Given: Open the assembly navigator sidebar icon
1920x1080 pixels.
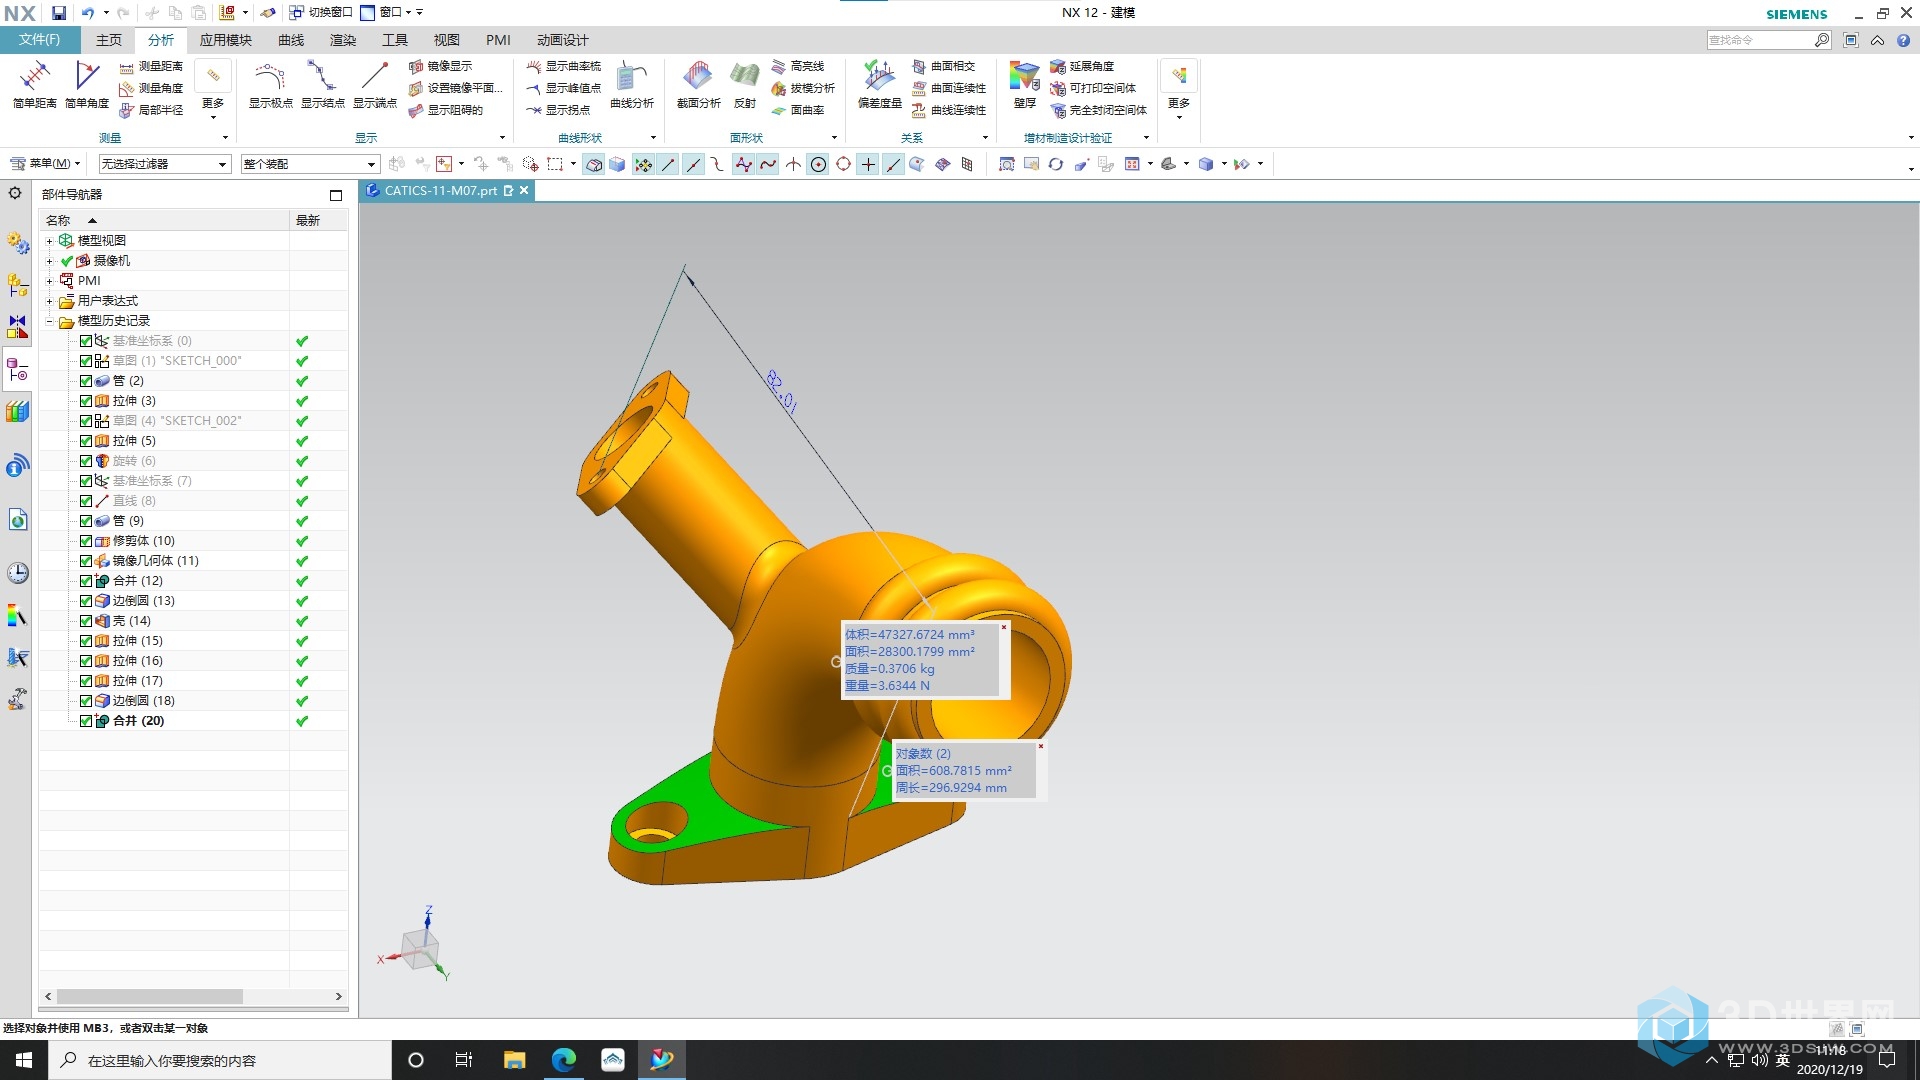Looking at the screenshot, I should (17, 284).
